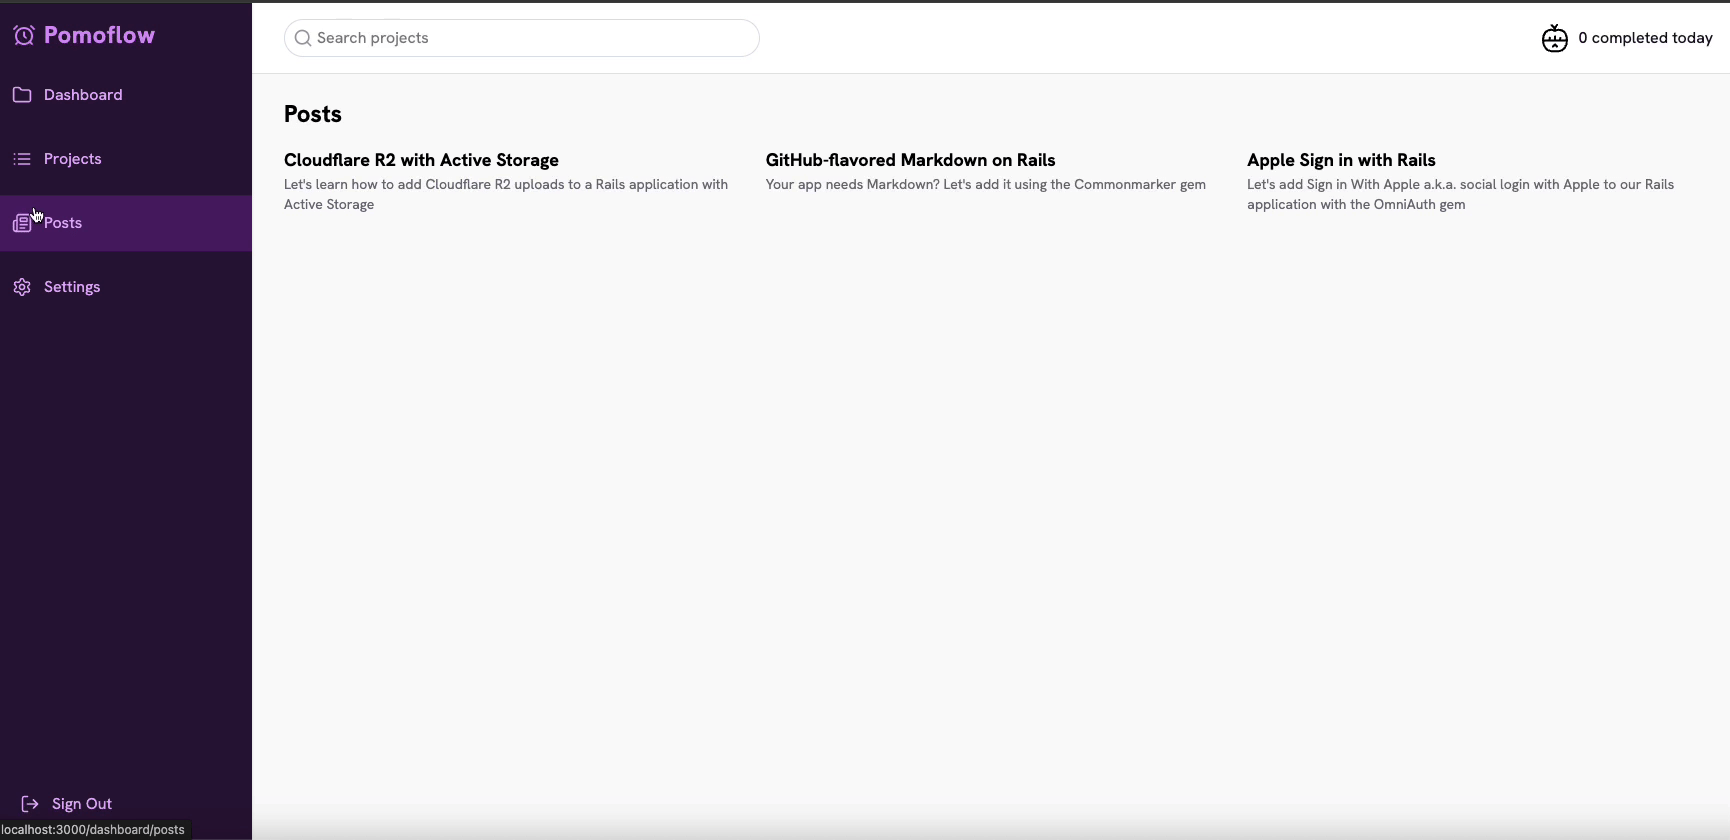Screen dimensions: 1730x840
Task: Click the OmniAuth gem post description
Action: [1460, 194]
